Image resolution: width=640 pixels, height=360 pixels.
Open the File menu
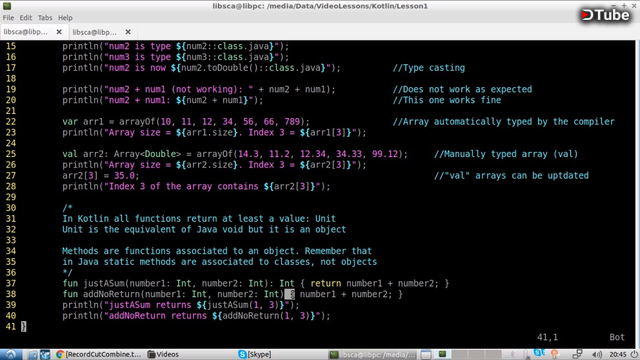click(8, 18)
